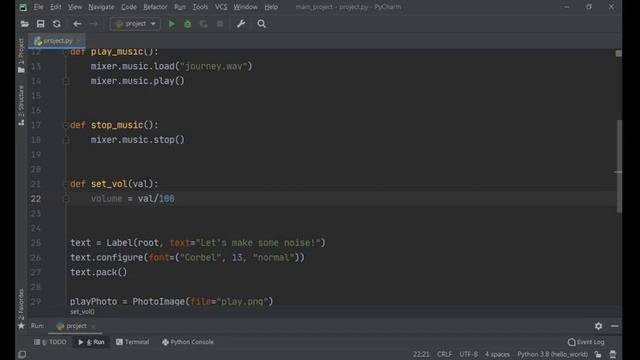
Task: Click the Save All disk icon
Action: [40, 24]
